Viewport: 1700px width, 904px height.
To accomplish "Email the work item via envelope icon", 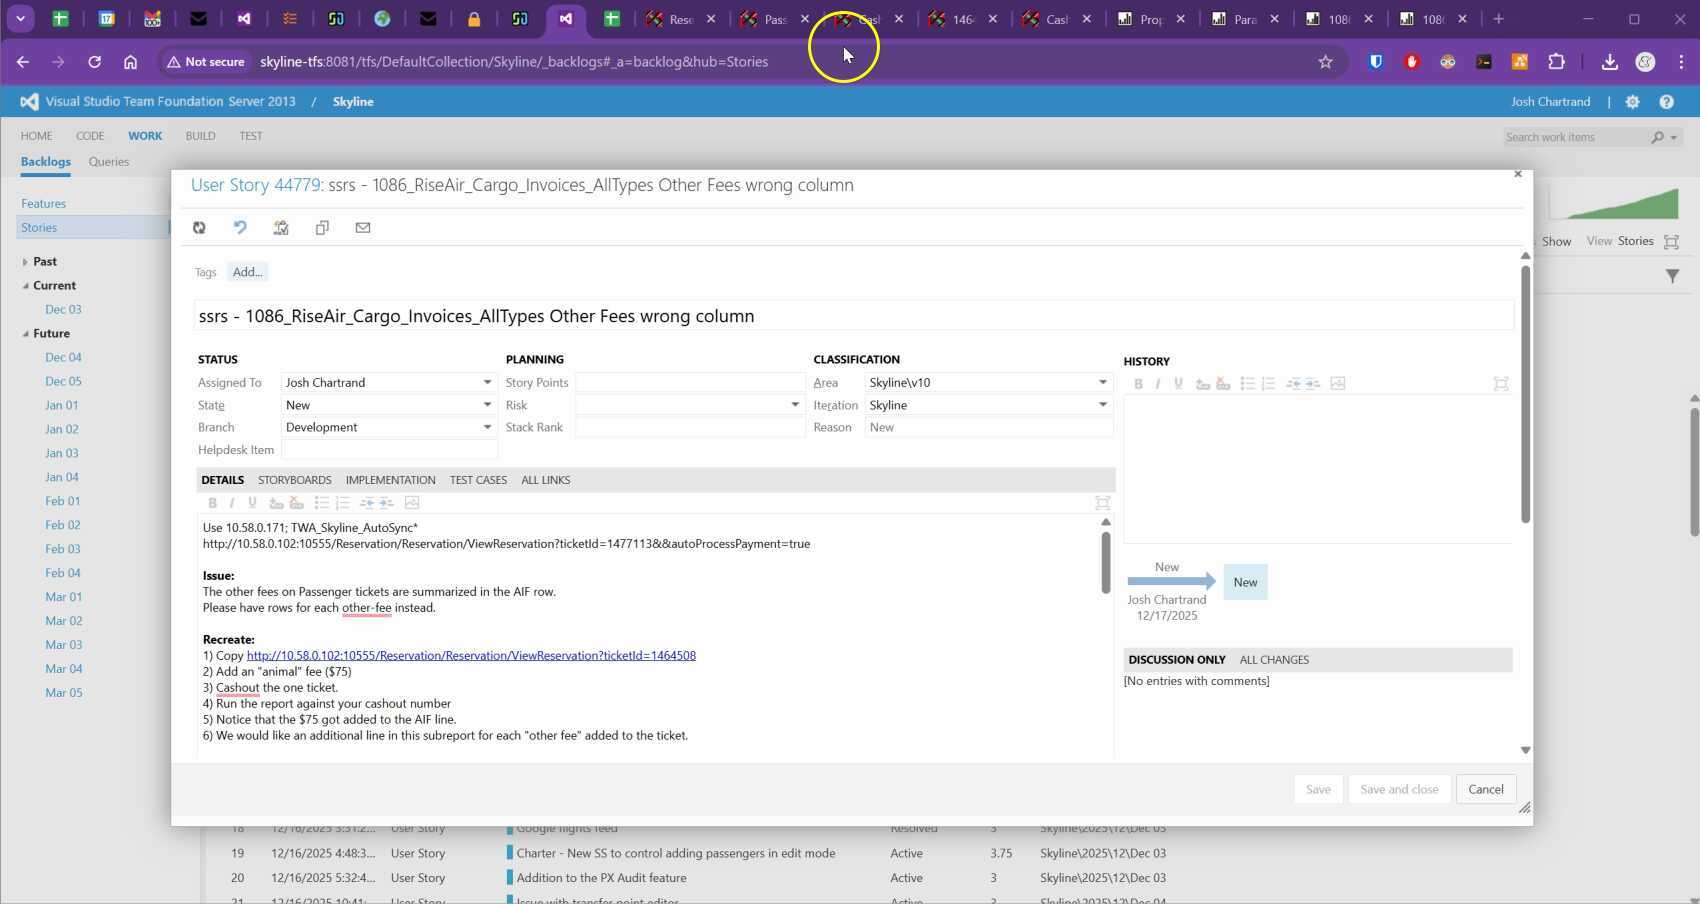I will (x=363, y=228).
